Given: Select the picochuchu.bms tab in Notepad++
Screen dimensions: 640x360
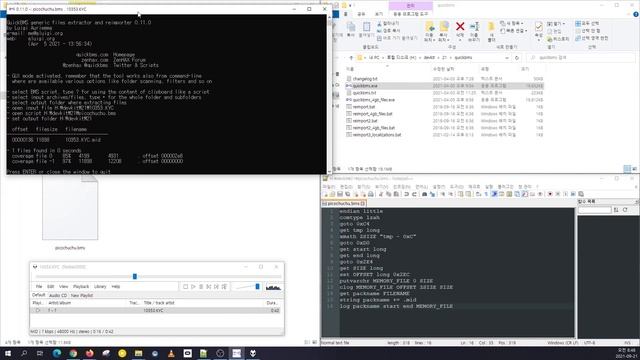Looking at the screenshot, I should [344, 203].
